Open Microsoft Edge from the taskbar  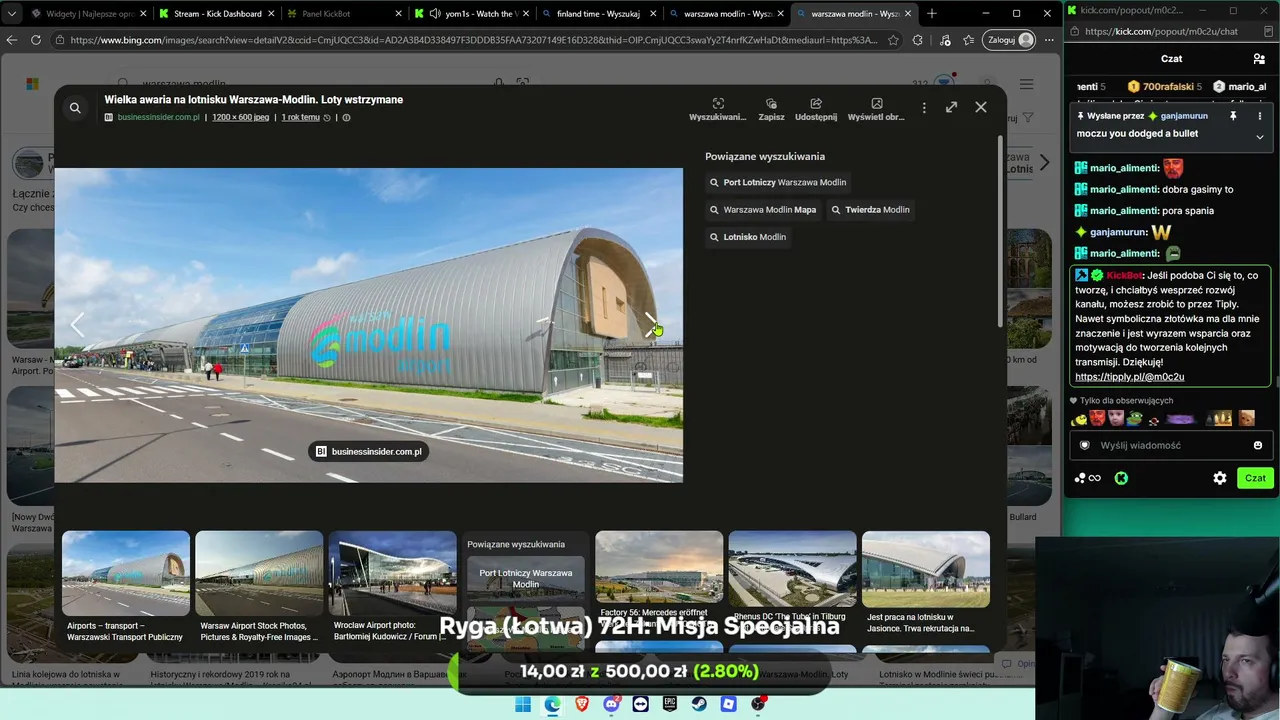coord(552,704)
